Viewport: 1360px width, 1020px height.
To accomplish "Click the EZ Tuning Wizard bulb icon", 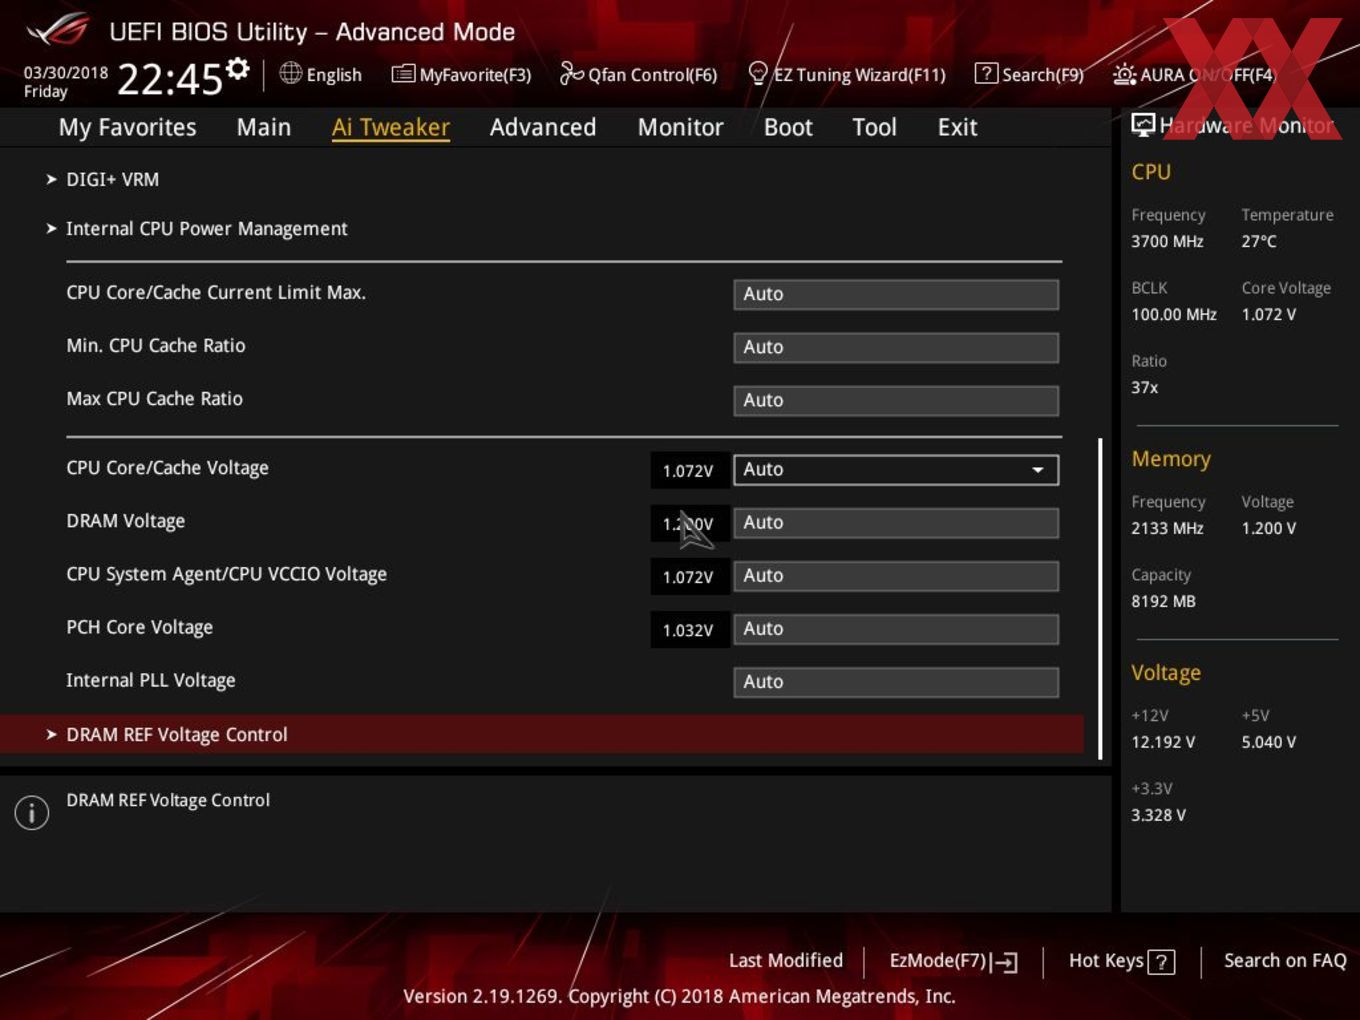I will tap(758, 73).
